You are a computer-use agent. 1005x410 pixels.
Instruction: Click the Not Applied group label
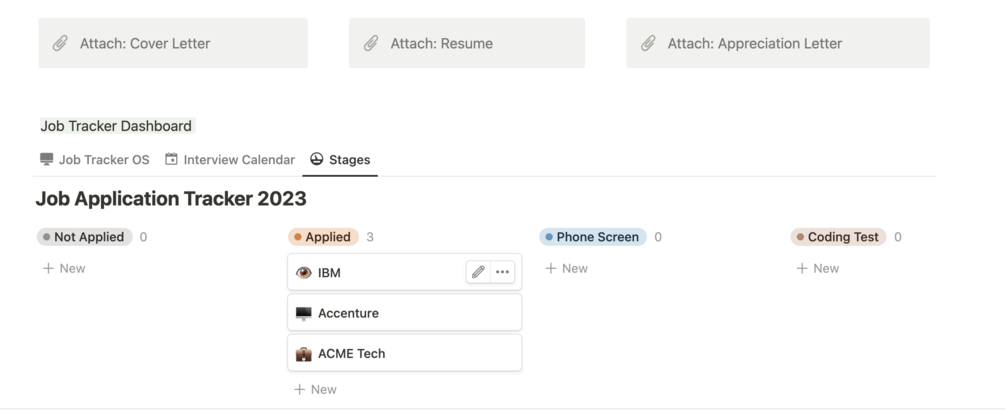pyautogui.click(x=84, y=237)
